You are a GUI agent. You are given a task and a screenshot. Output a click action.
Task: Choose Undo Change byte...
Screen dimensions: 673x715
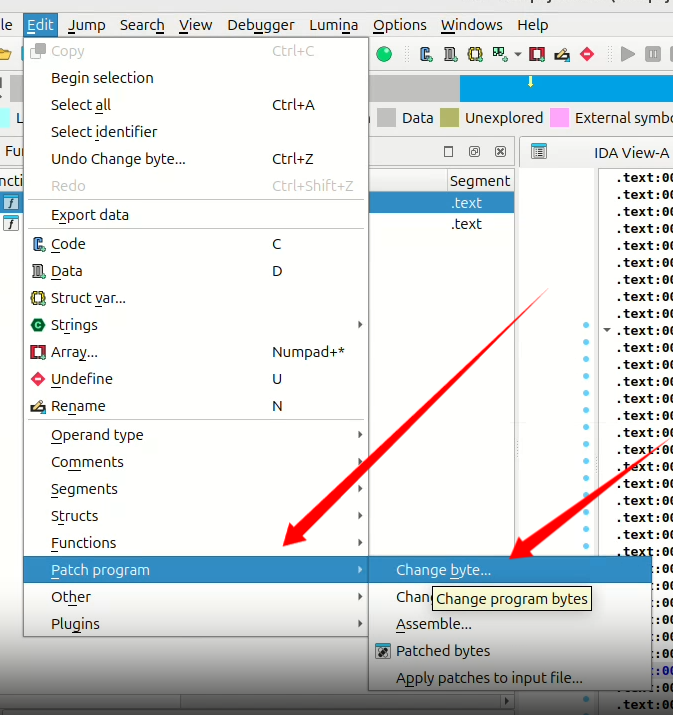(196, 159)
